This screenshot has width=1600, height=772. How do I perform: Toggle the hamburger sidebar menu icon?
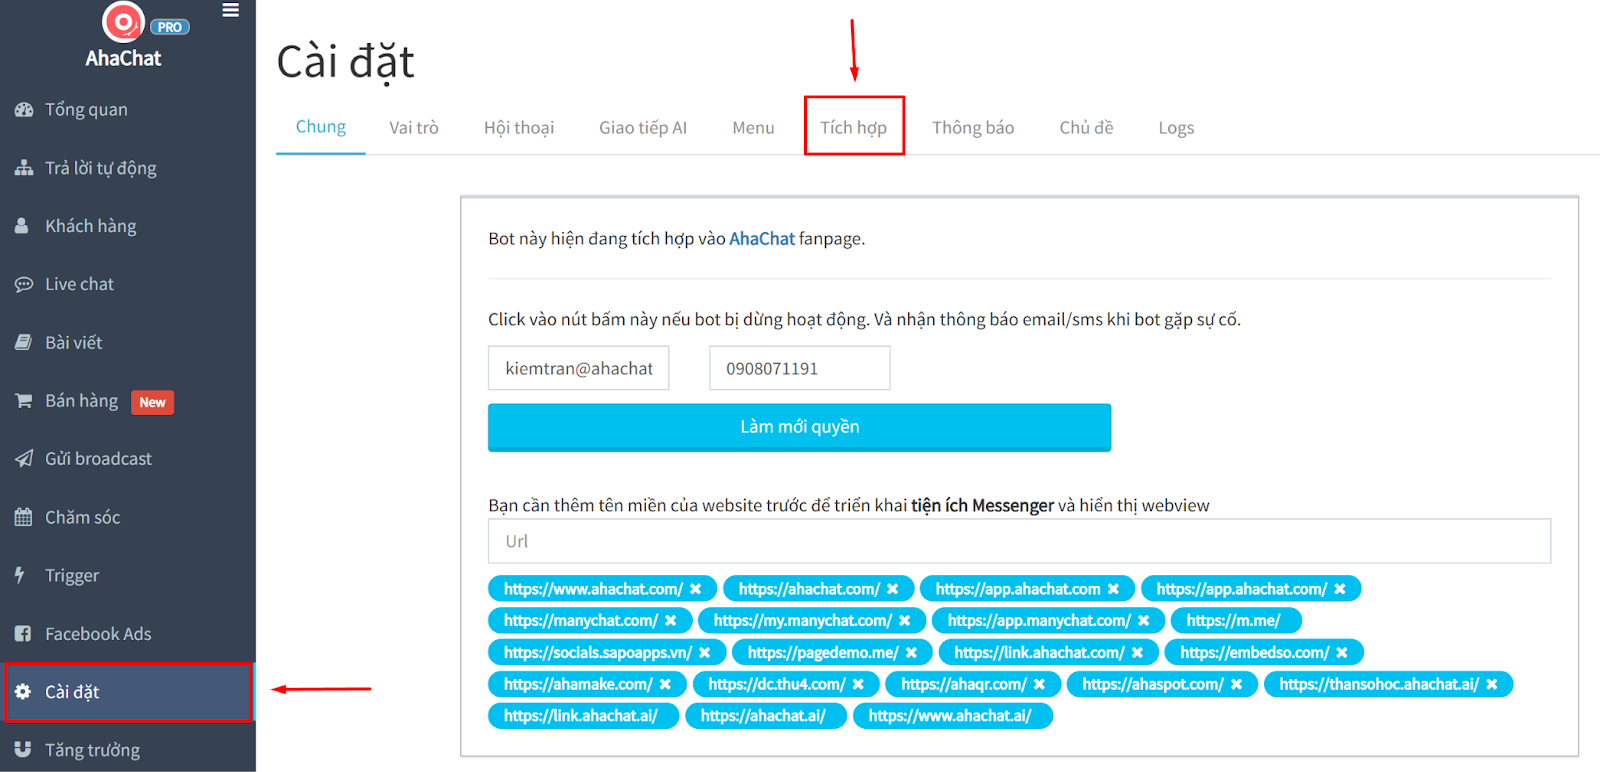[231, 10]
